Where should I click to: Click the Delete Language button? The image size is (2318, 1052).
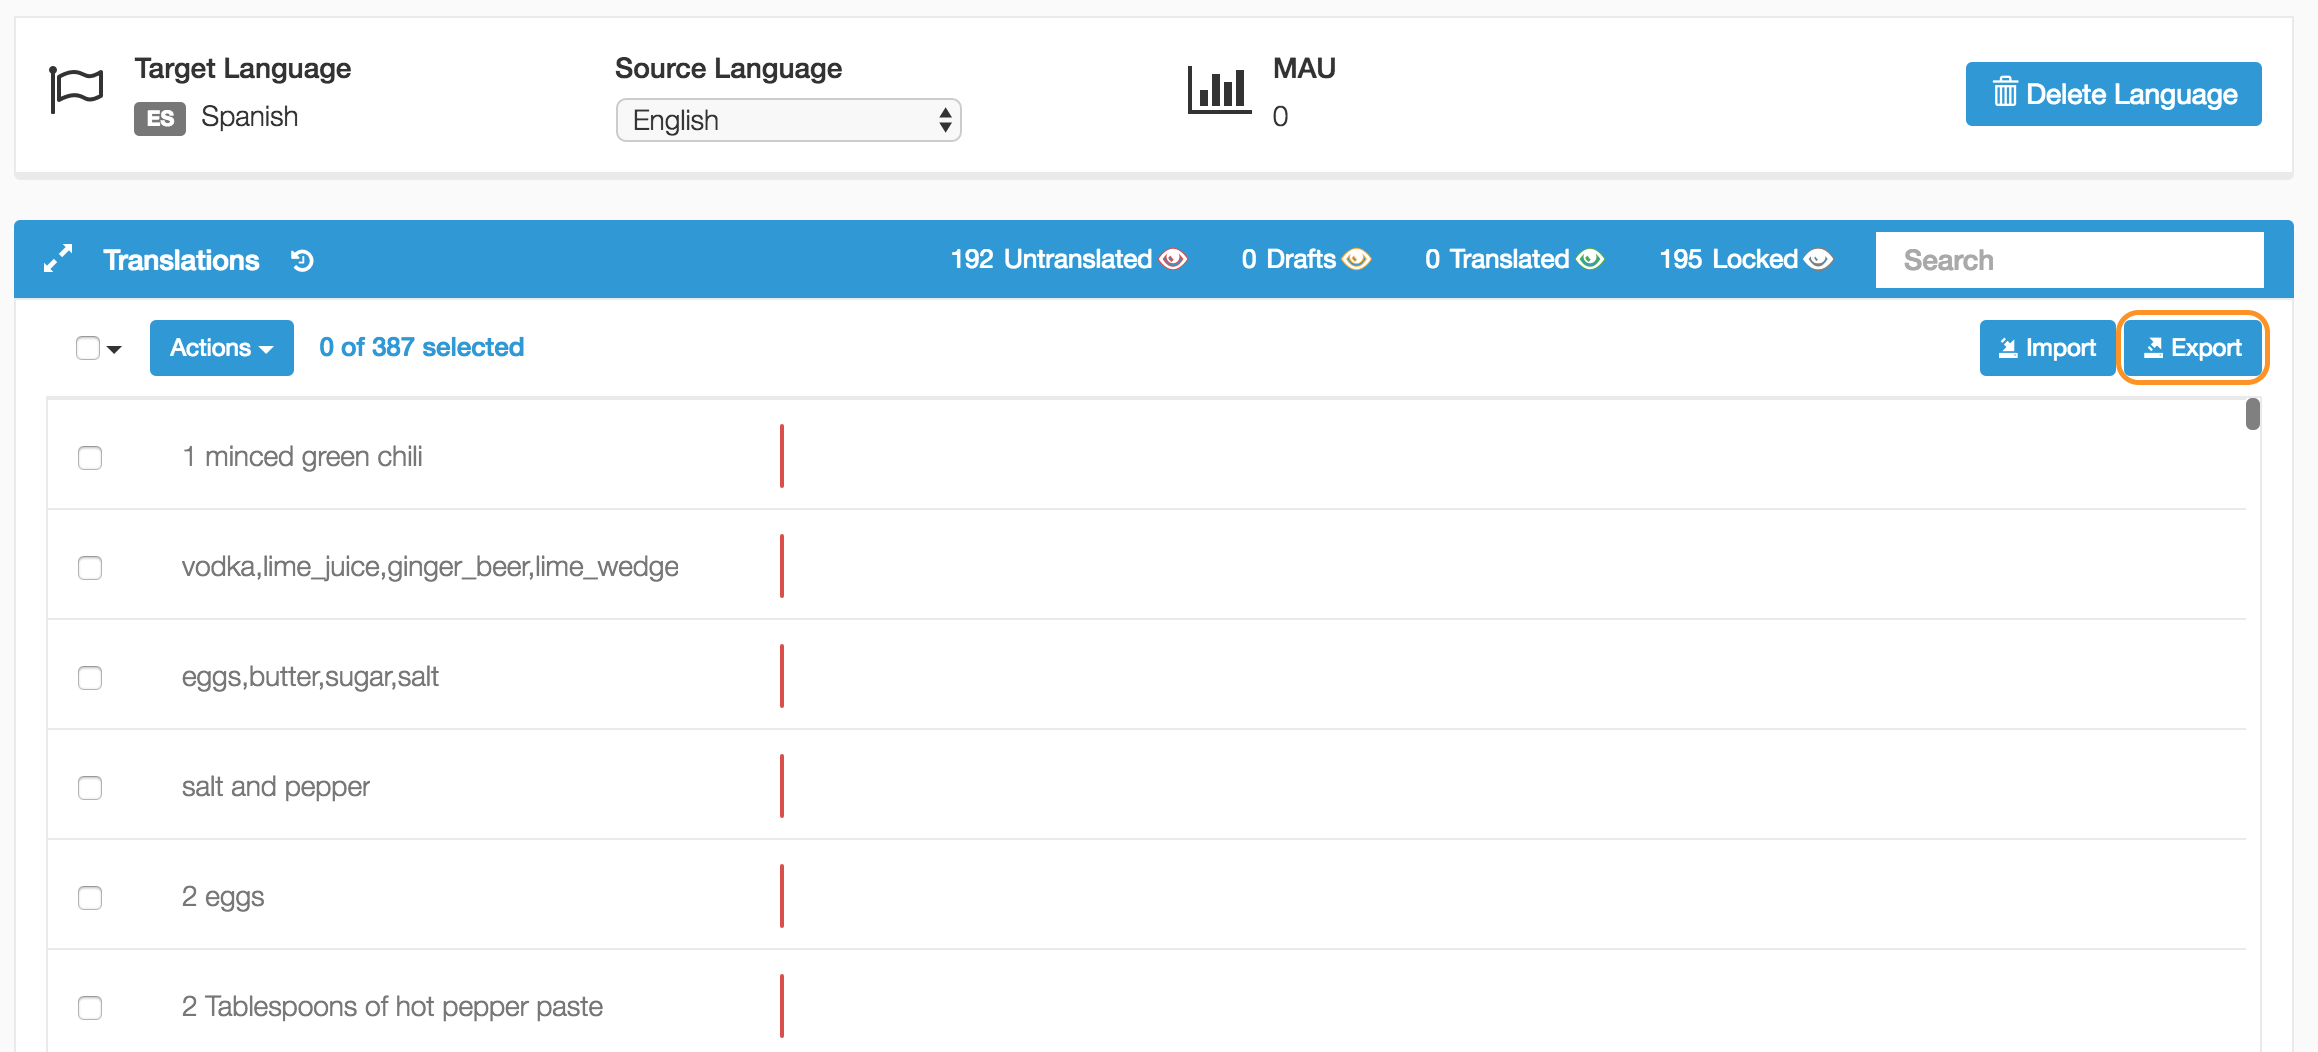tap(2113, 94)
